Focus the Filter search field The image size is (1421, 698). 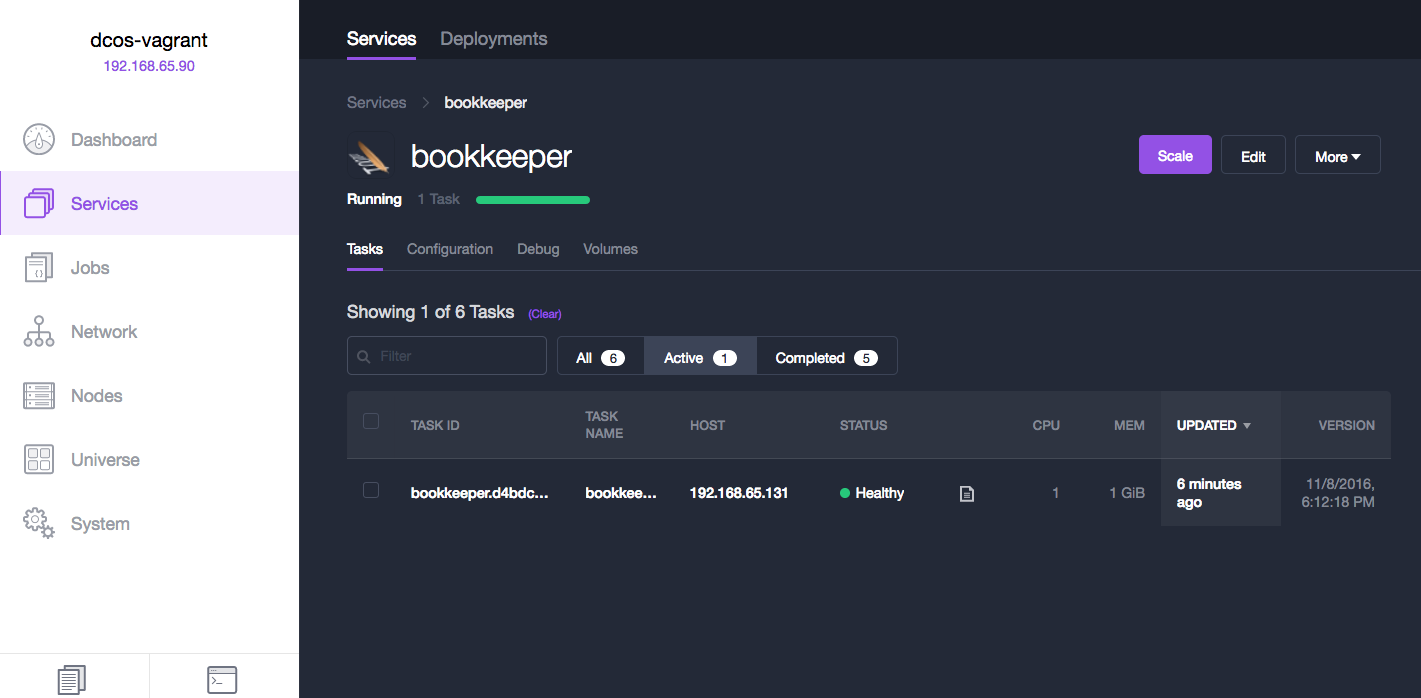tap(457, 356)
